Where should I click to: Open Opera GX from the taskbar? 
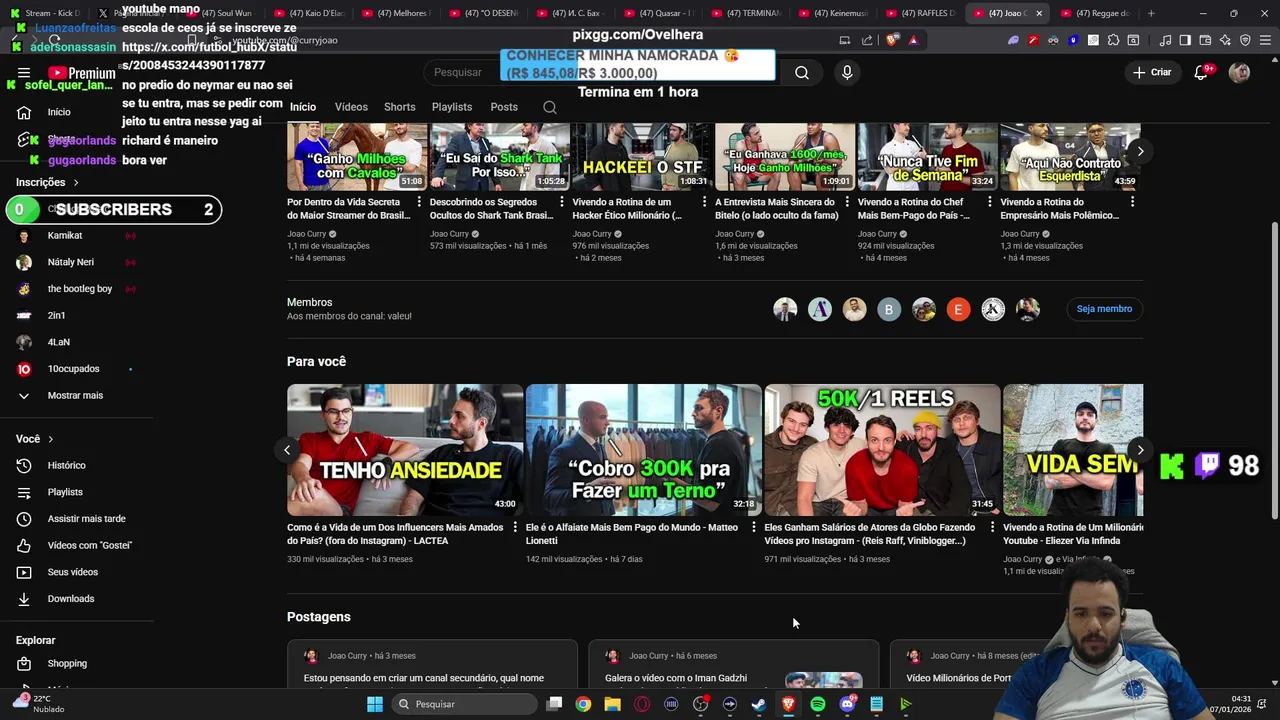pyautogui.click(x=642, y=704)
